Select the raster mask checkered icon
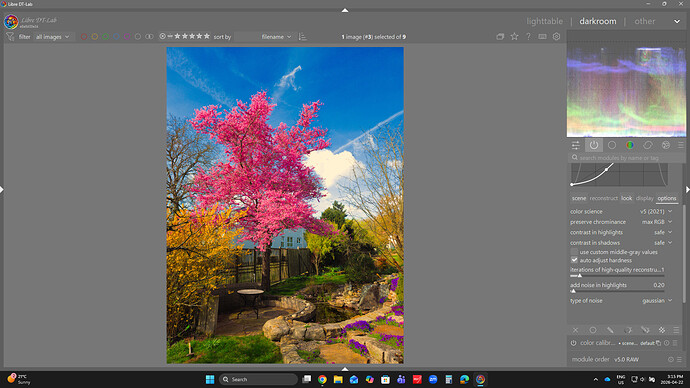This screenshot has height=388, width=690. (662, 330)
